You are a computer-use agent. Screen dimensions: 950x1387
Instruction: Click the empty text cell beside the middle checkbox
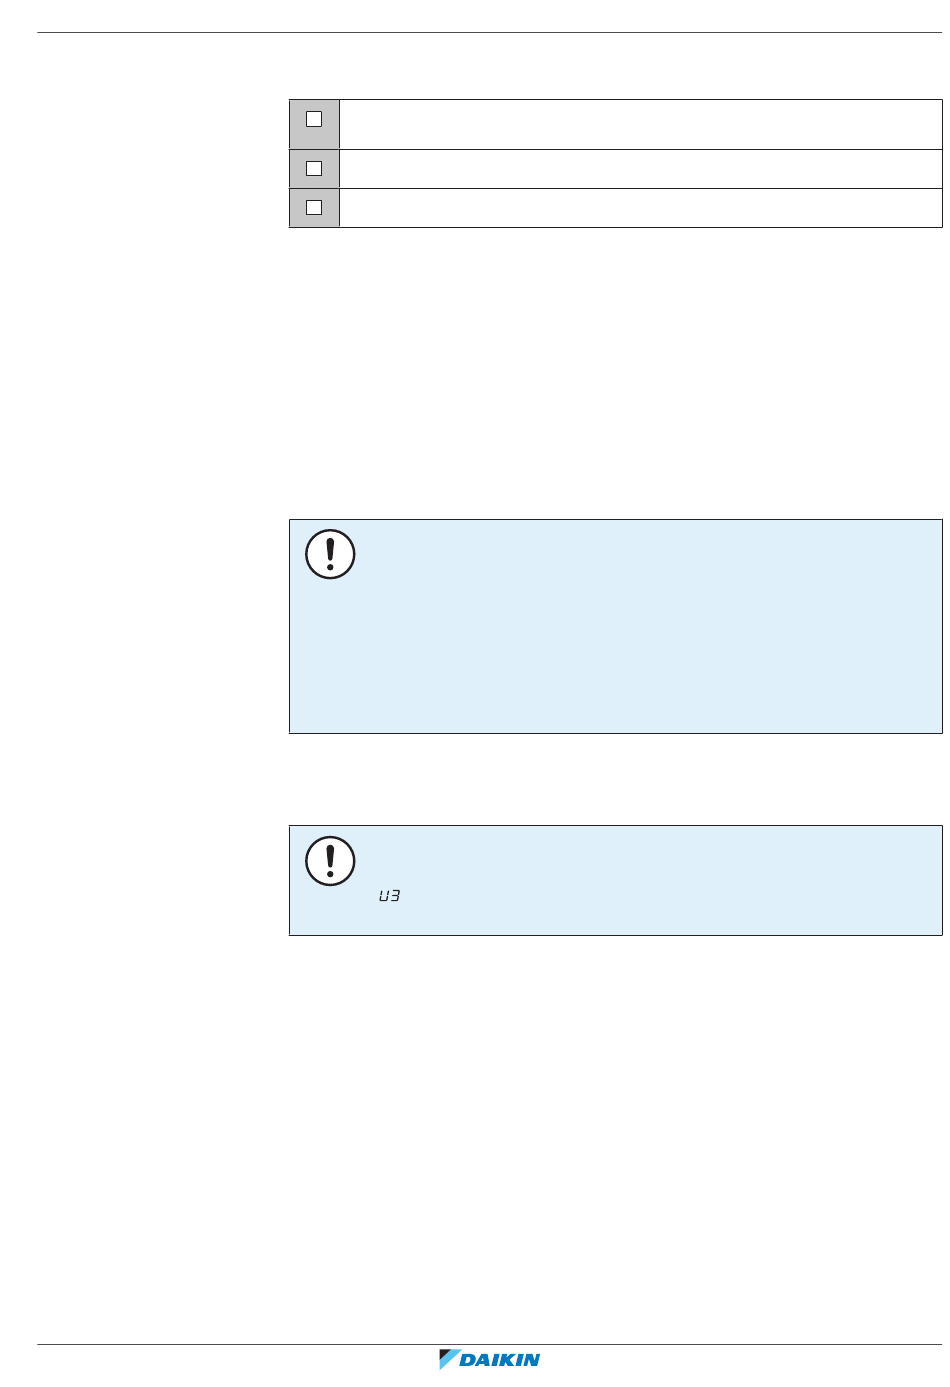[x=640, y=169]
